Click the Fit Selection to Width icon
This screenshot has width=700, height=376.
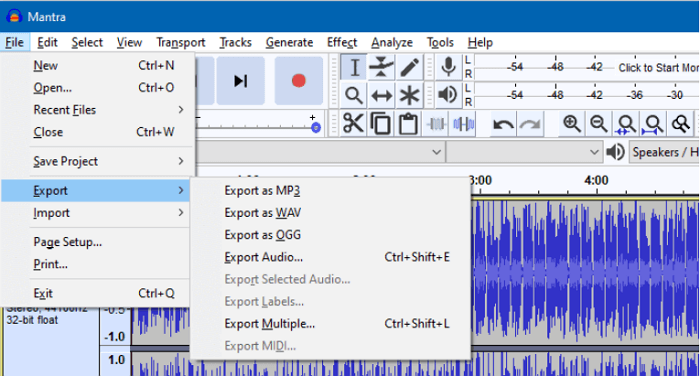626,124
